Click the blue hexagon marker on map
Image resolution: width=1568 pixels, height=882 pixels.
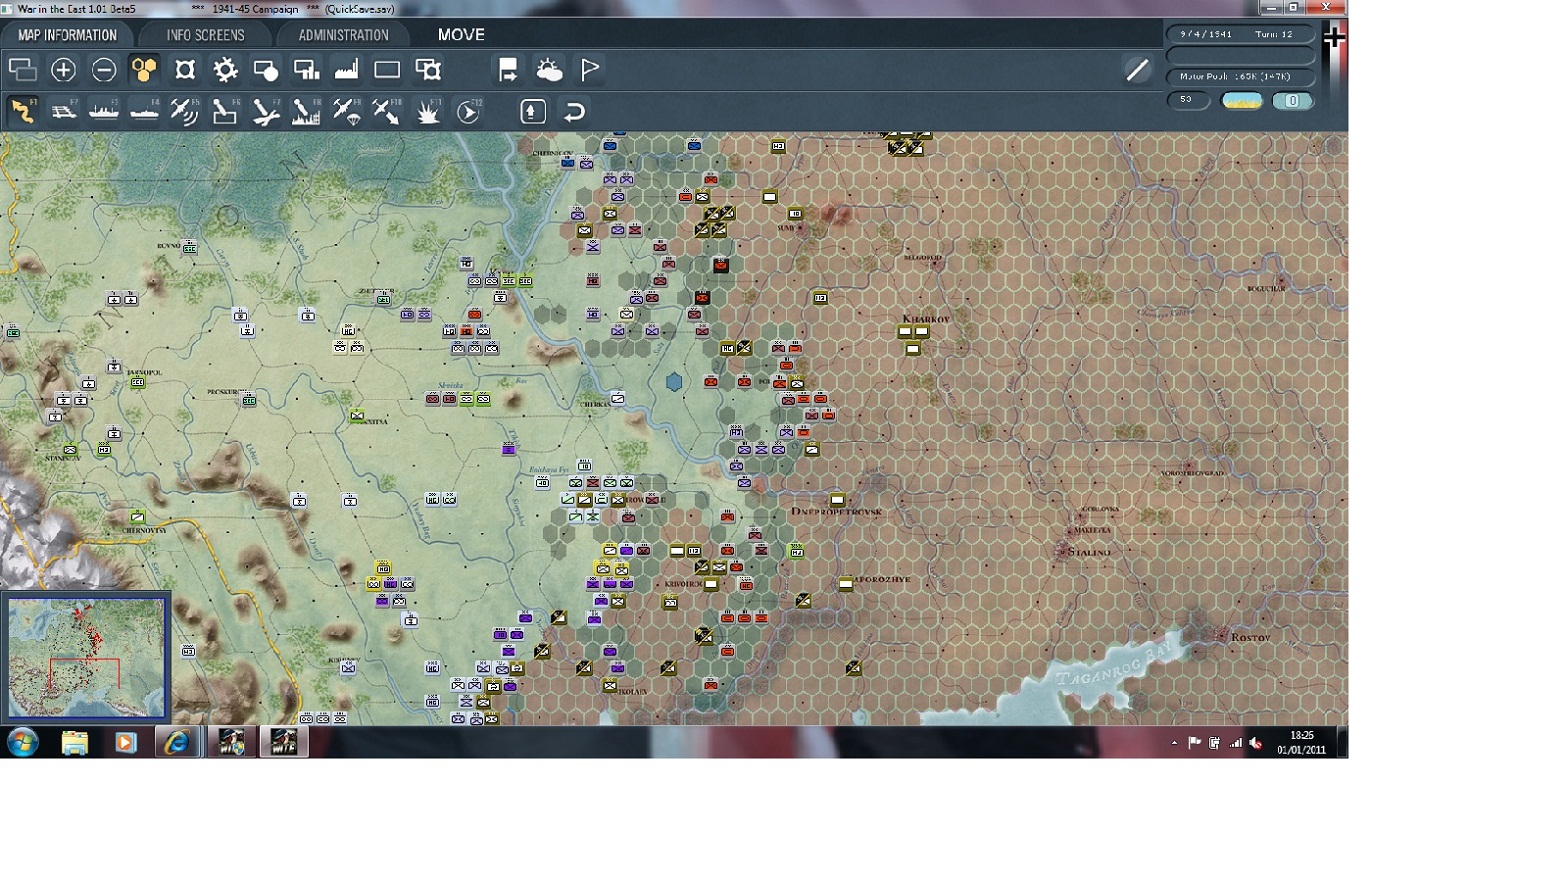[674, 381]
